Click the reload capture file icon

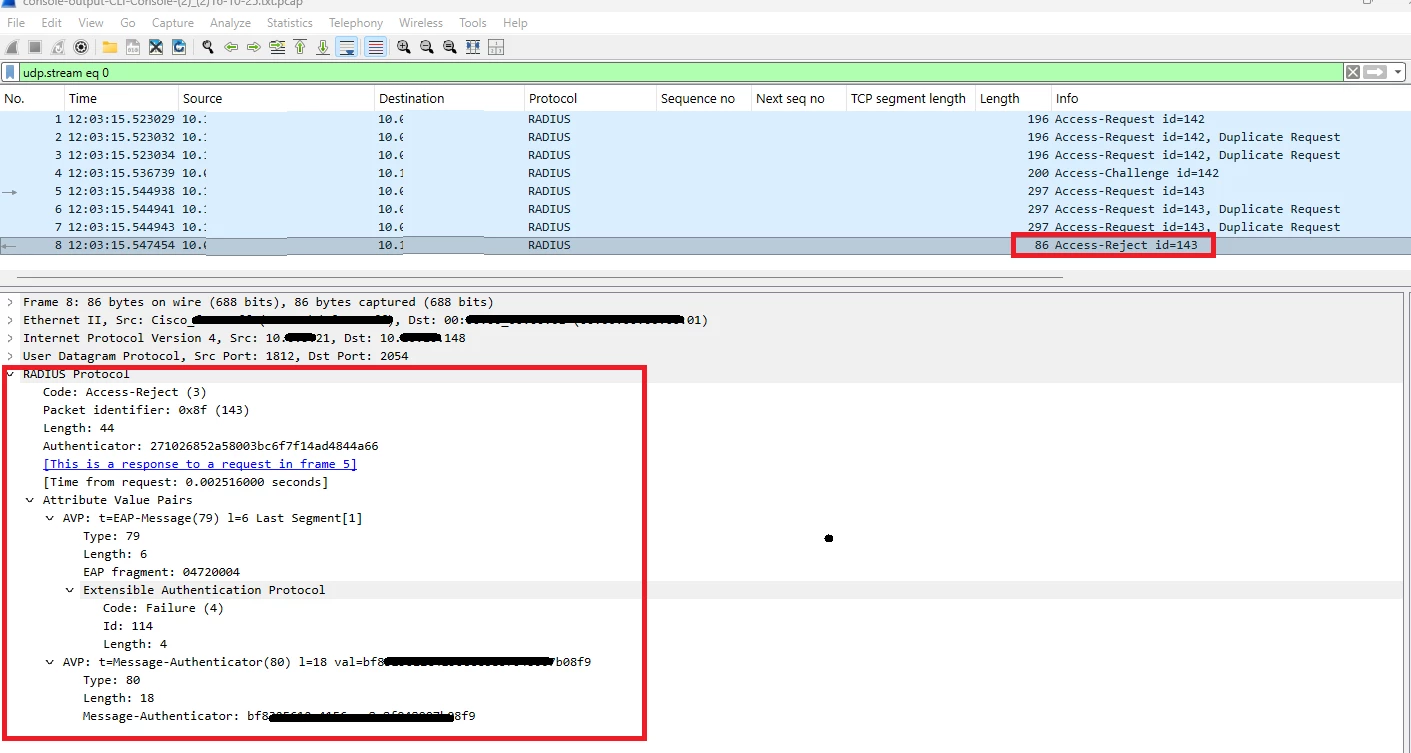(x=179, y=47)
